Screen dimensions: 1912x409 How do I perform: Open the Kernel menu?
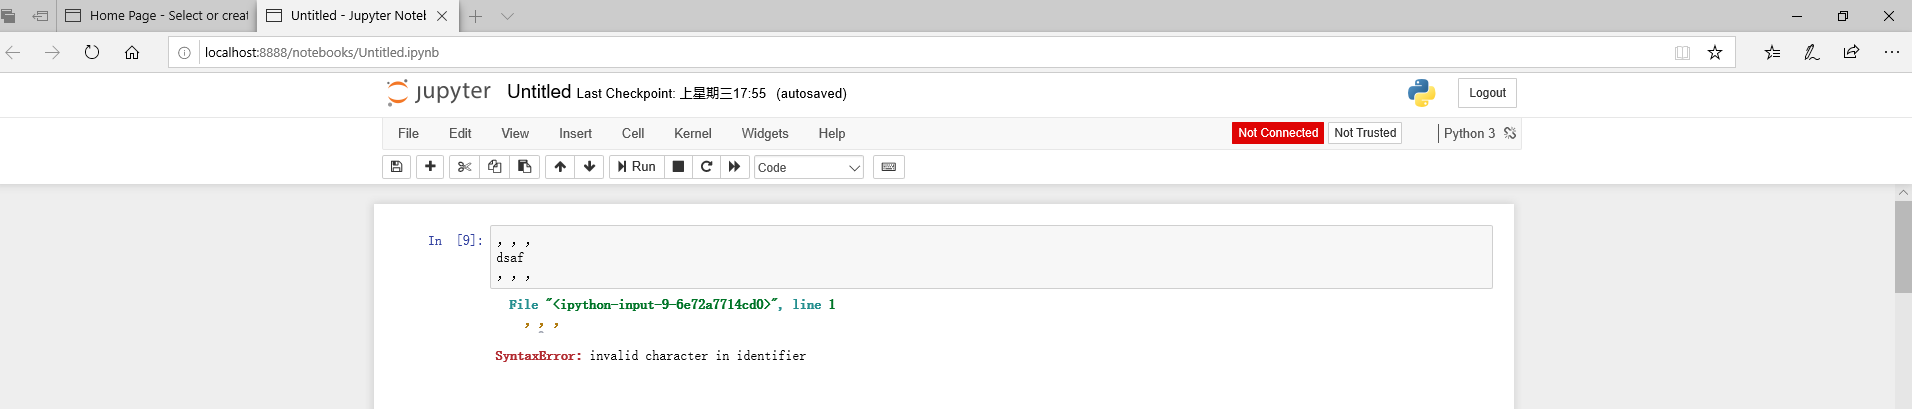(692, 133)
